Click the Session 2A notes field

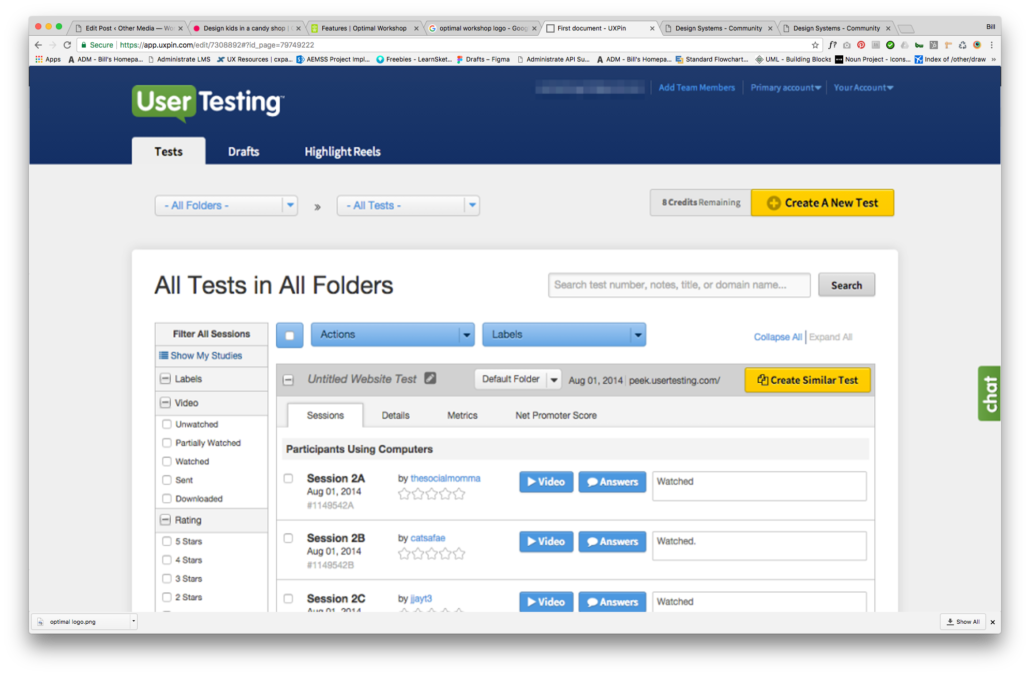759,487
